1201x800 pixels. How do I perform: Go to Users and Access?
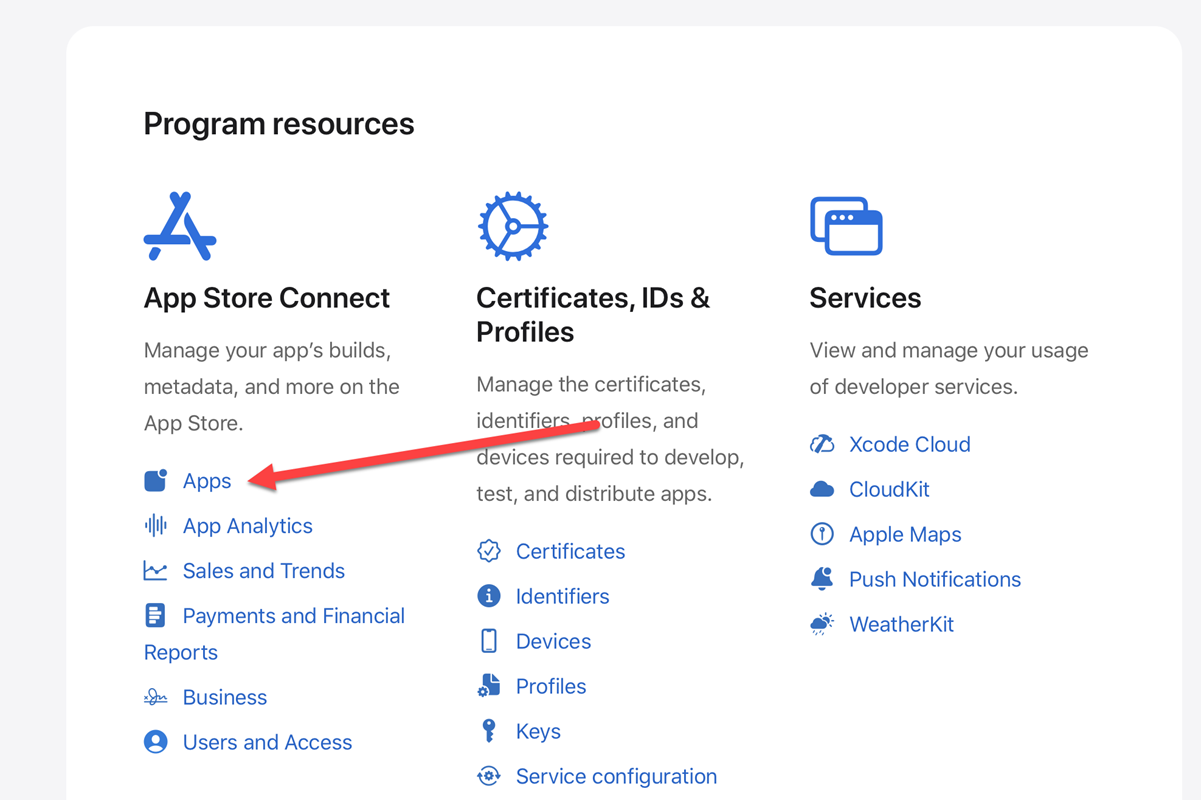tap(268, 742)
